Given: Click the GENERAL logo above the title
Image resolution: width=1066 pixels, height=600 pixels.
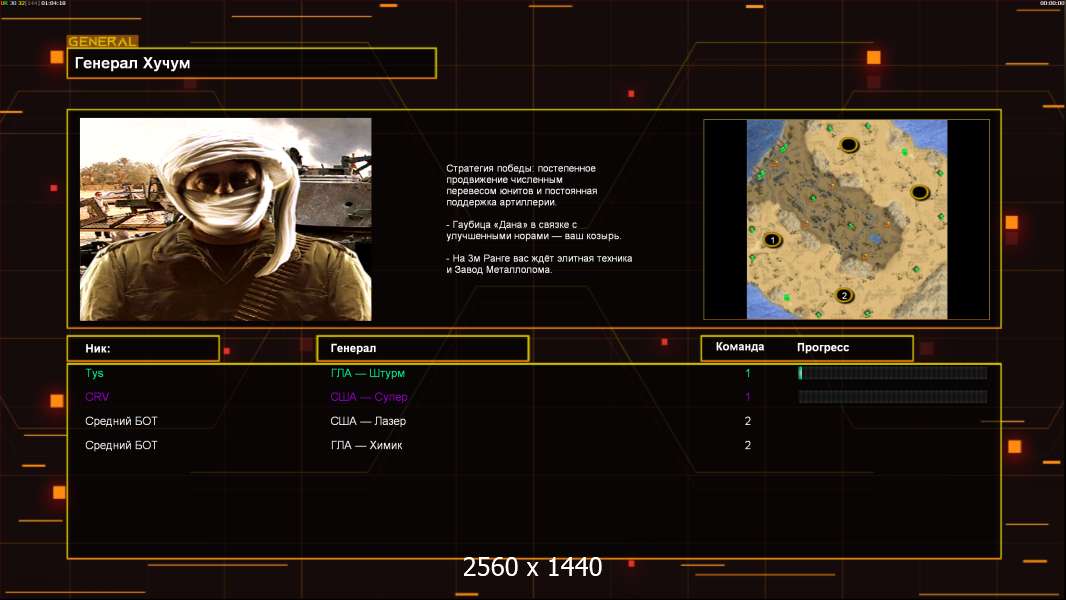Looking at the screenshot, I should (102, 42).
